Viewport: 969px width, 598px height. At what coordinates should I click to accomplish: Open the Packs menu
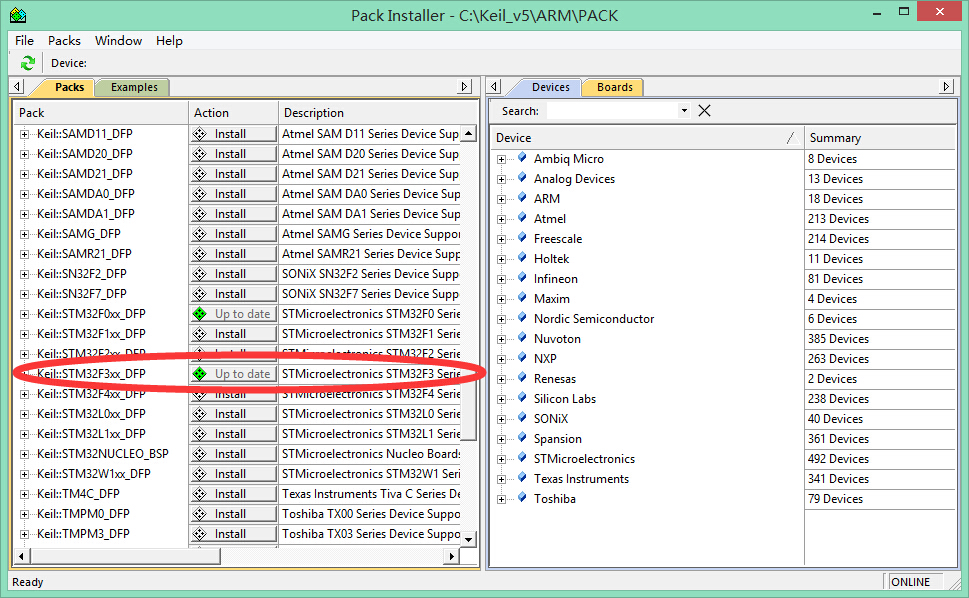coord(64,41)
